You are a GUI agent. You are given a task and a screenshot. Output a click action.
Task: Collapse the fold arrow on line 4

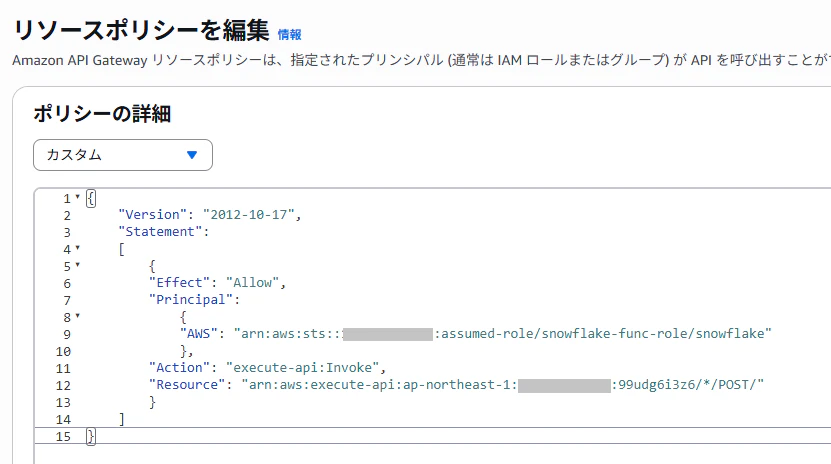coord(77,248)
